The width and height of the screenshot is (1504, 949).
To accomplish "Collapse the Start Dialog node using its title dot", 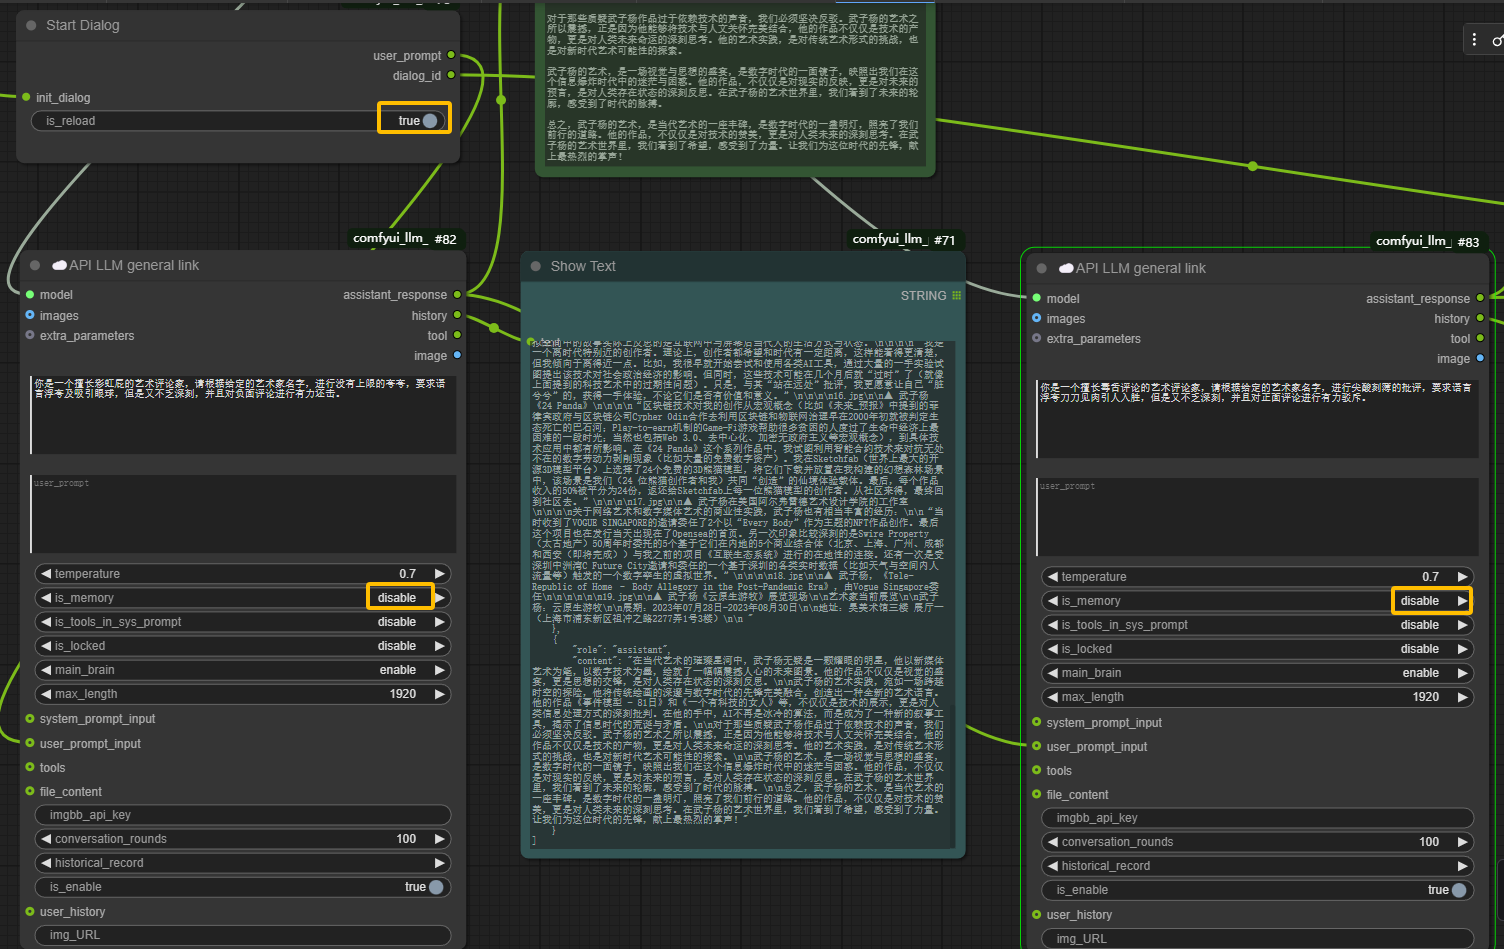I will [x=31, y=25].
